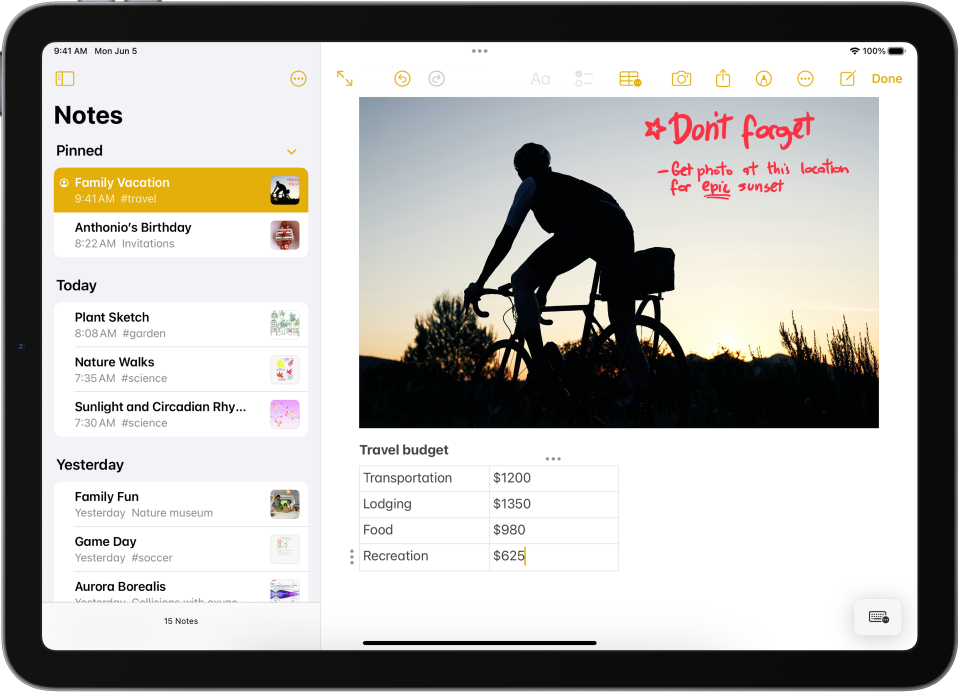Screen dimensions: 958x692
Task: Place cursor in the $625 cell
Action: pos(554,556)
